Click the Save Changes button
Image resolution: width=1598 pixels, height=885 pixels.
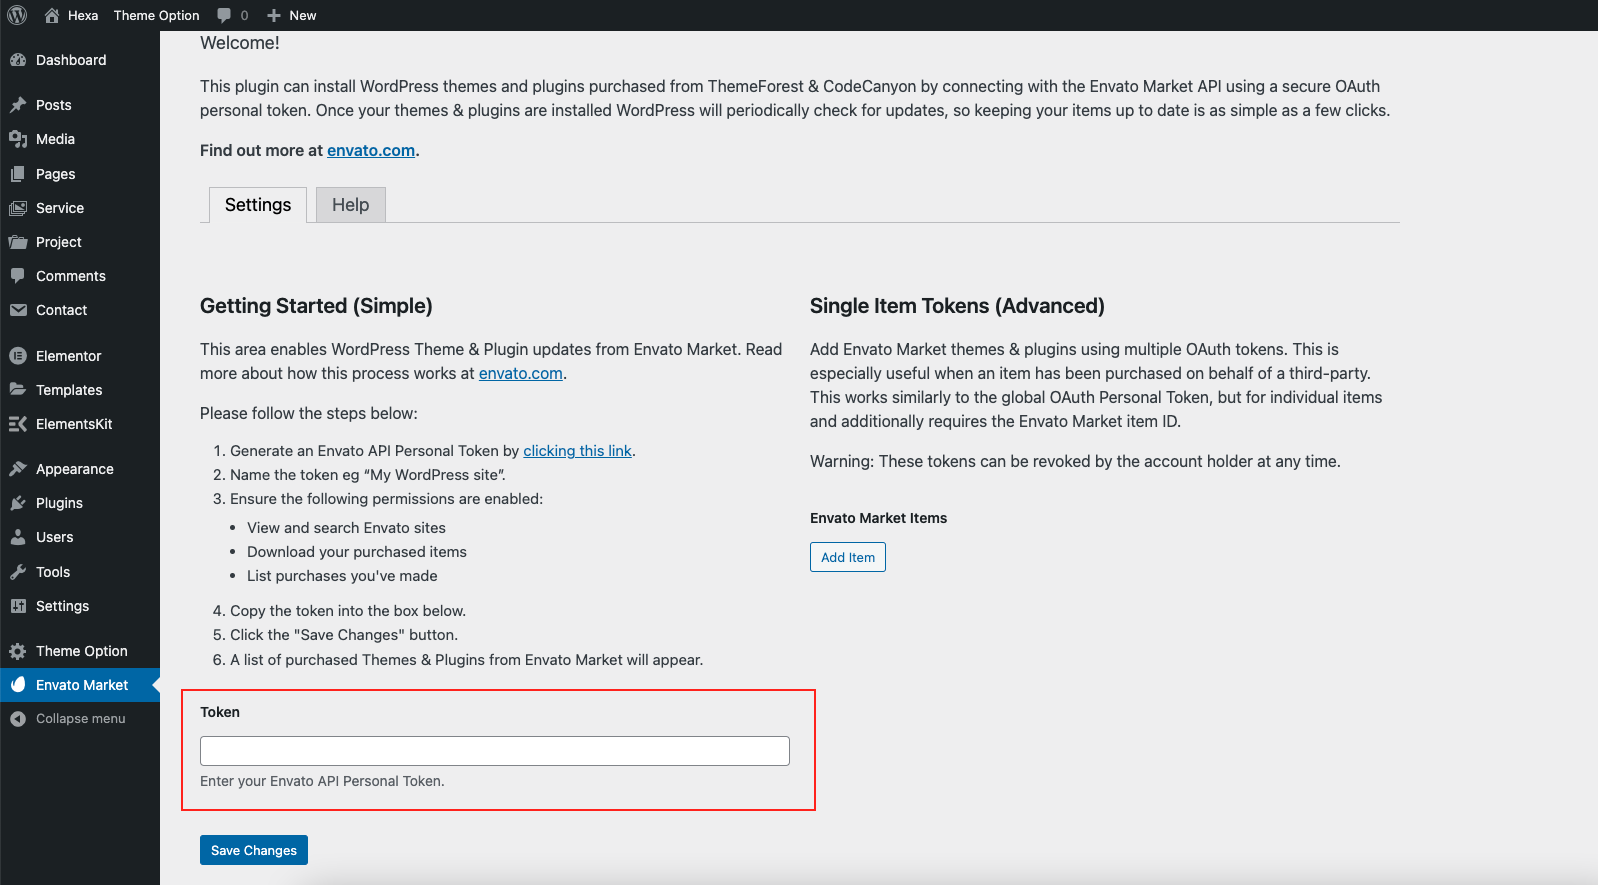[x=254, y=850]
